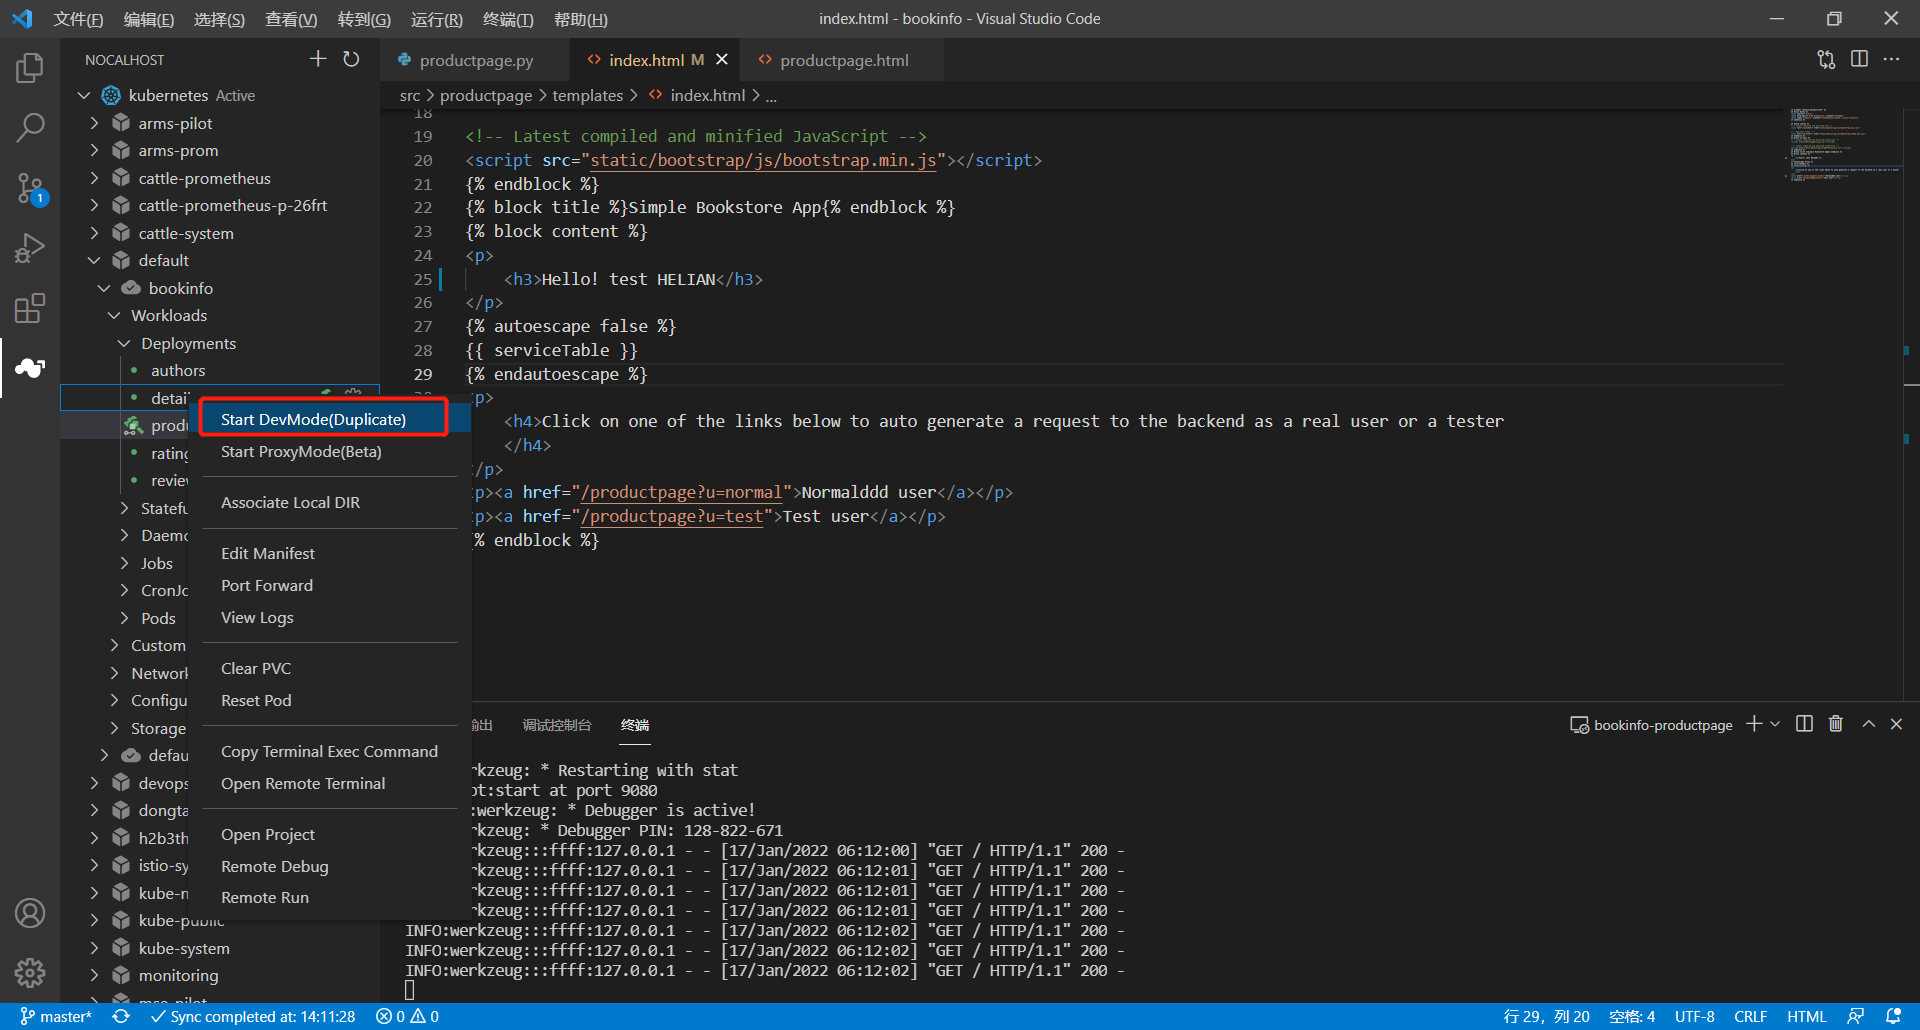Collapse the kubernetes cluster node
The height and width of the screenshot is (1030, 1920).
[x=84, y=95]
